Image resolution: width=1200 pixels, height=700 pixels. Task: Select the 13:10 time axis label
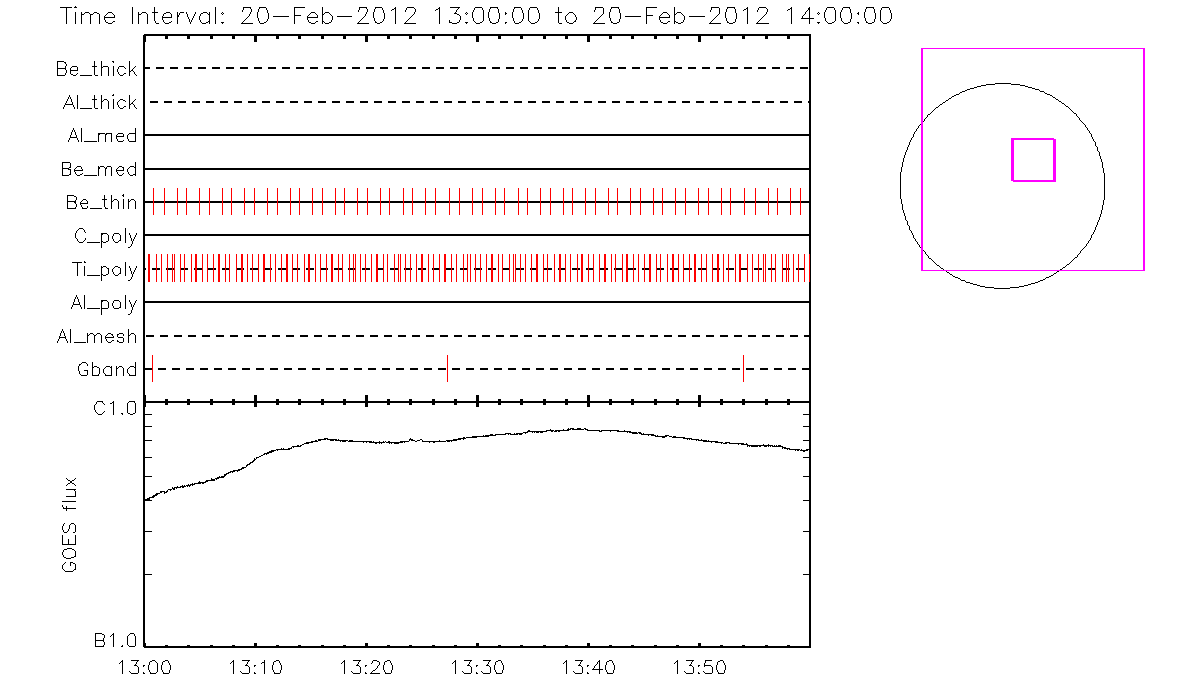click(x=256, y=667)
